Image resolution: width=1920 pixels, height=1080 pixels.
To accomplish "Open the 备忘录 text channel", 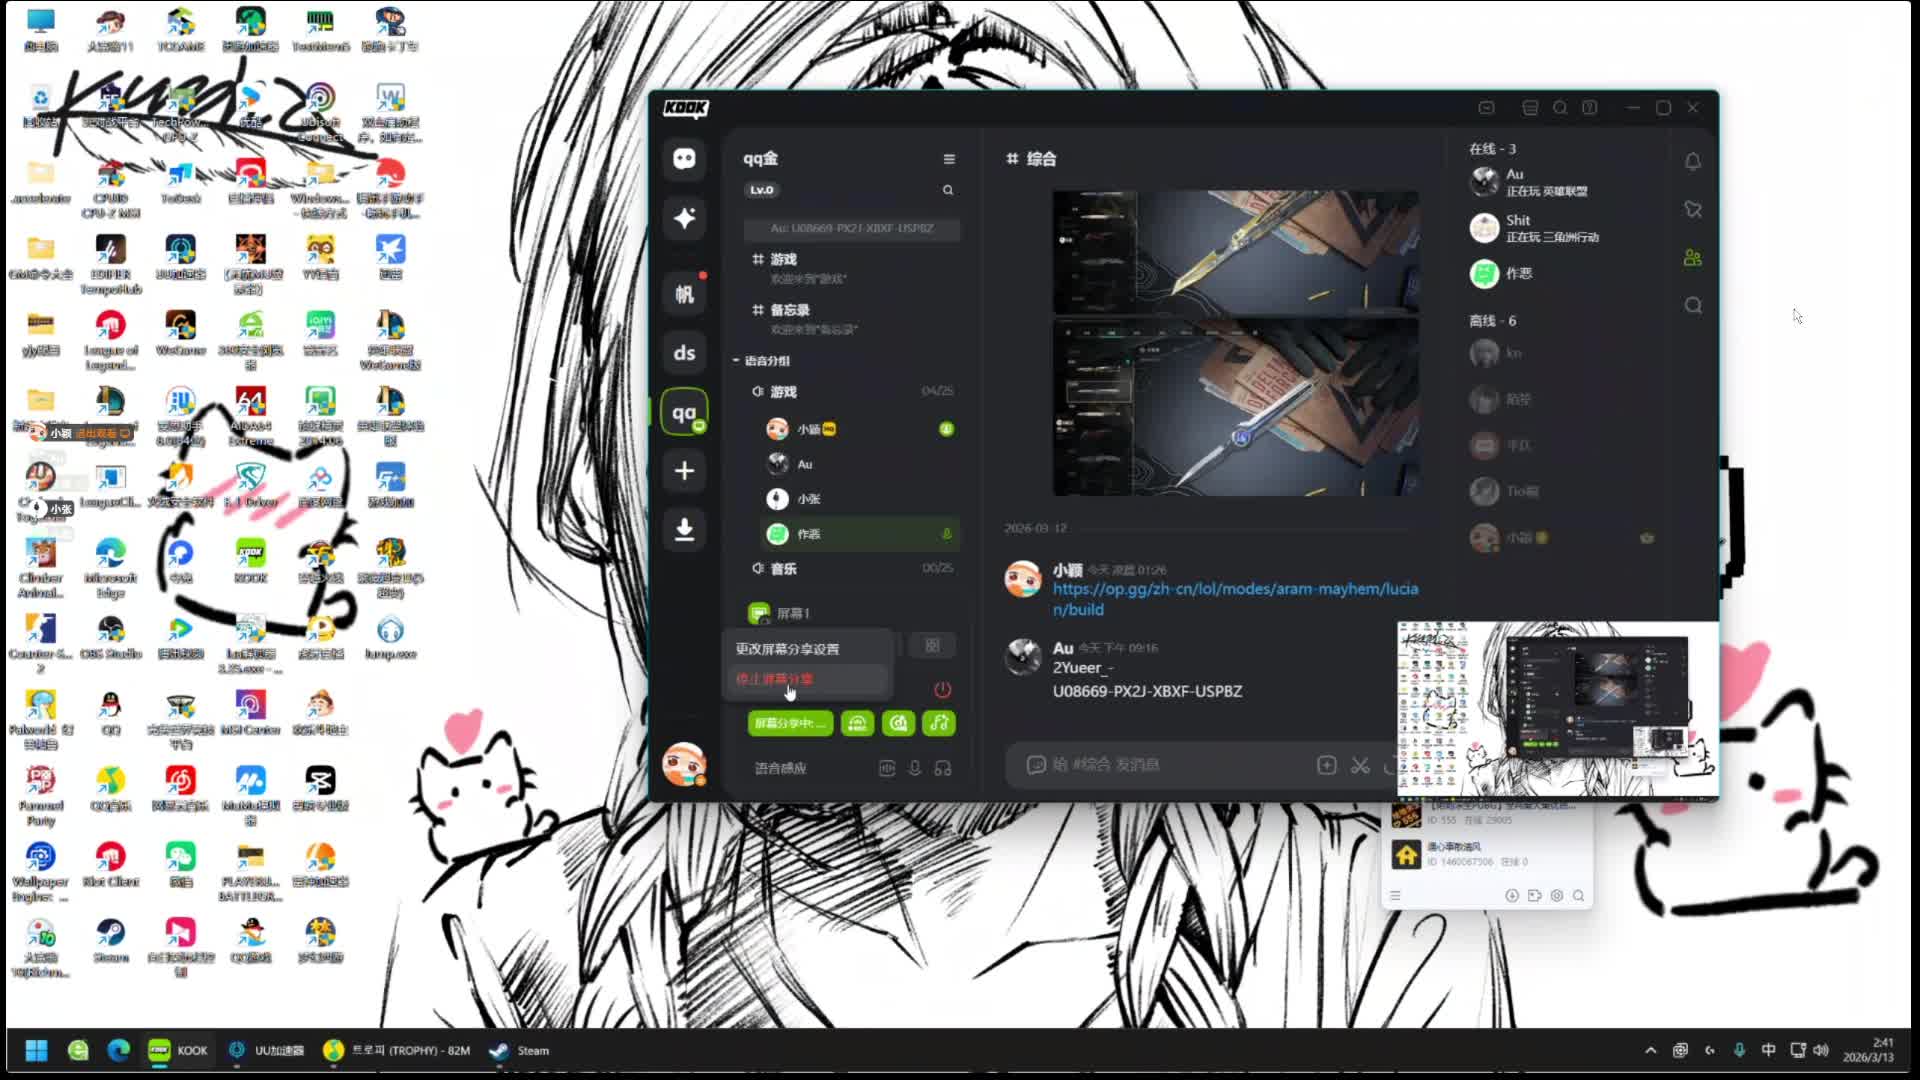I will pyautogui.click(x=790, y=310).
